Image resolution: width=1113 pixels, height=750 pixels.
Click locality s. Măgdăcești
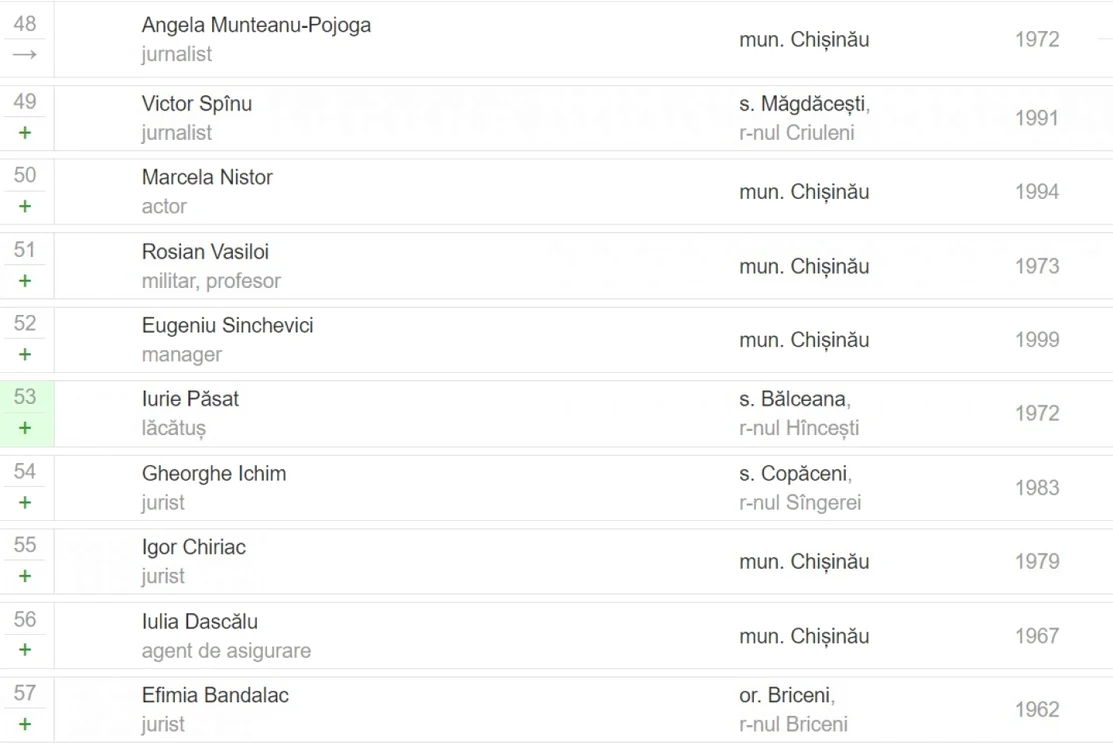tap(804, 104)
